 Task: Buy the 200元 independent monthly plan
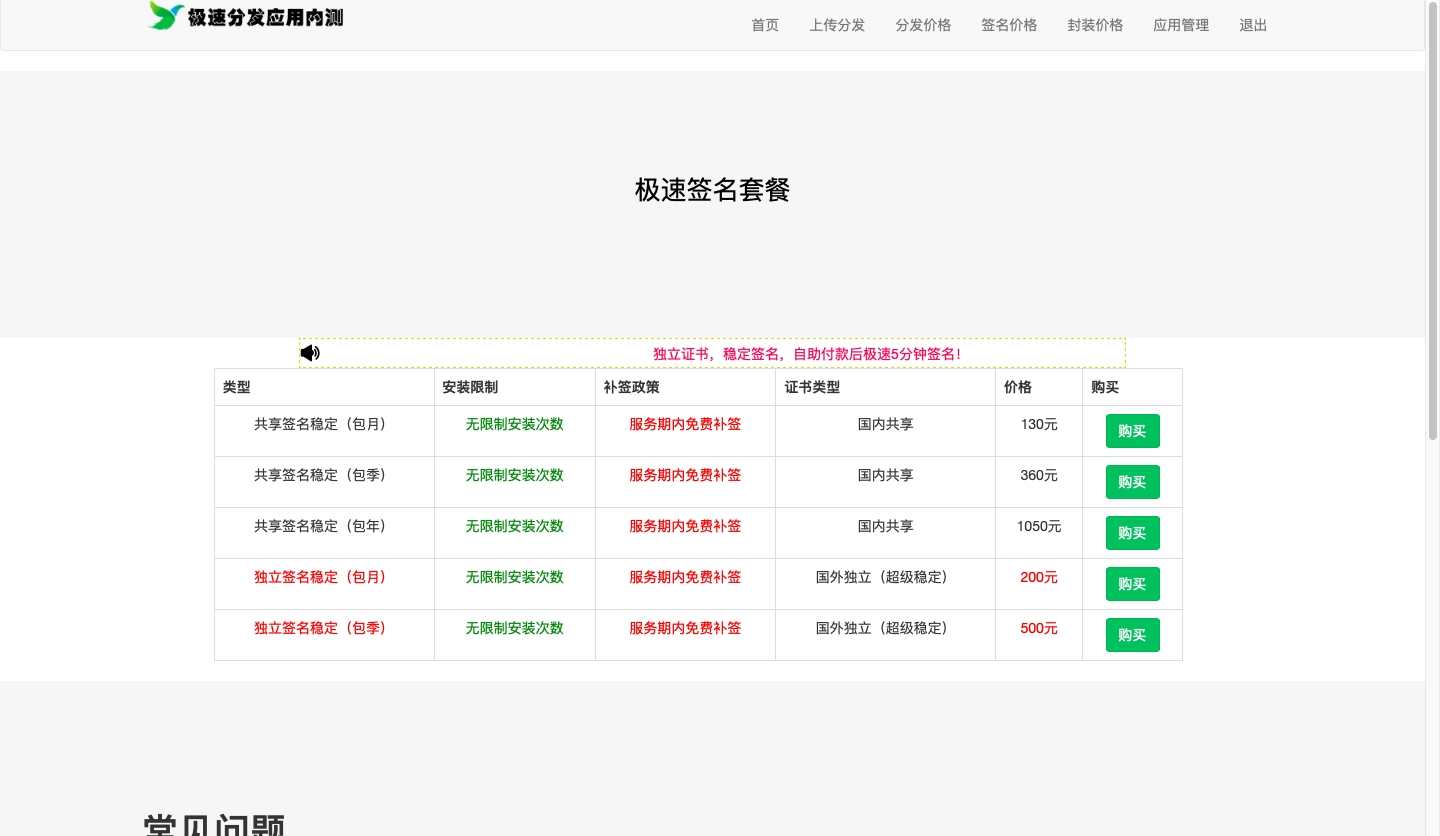(1132, 584)
